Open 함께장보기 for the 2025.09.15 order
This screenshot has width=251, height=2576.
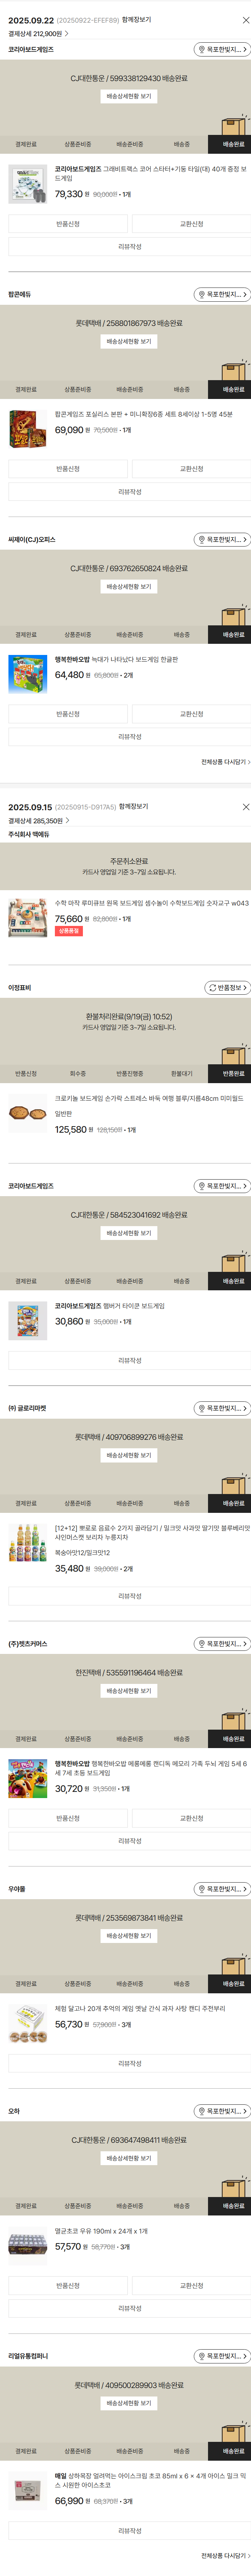click(x=133, y=806)
